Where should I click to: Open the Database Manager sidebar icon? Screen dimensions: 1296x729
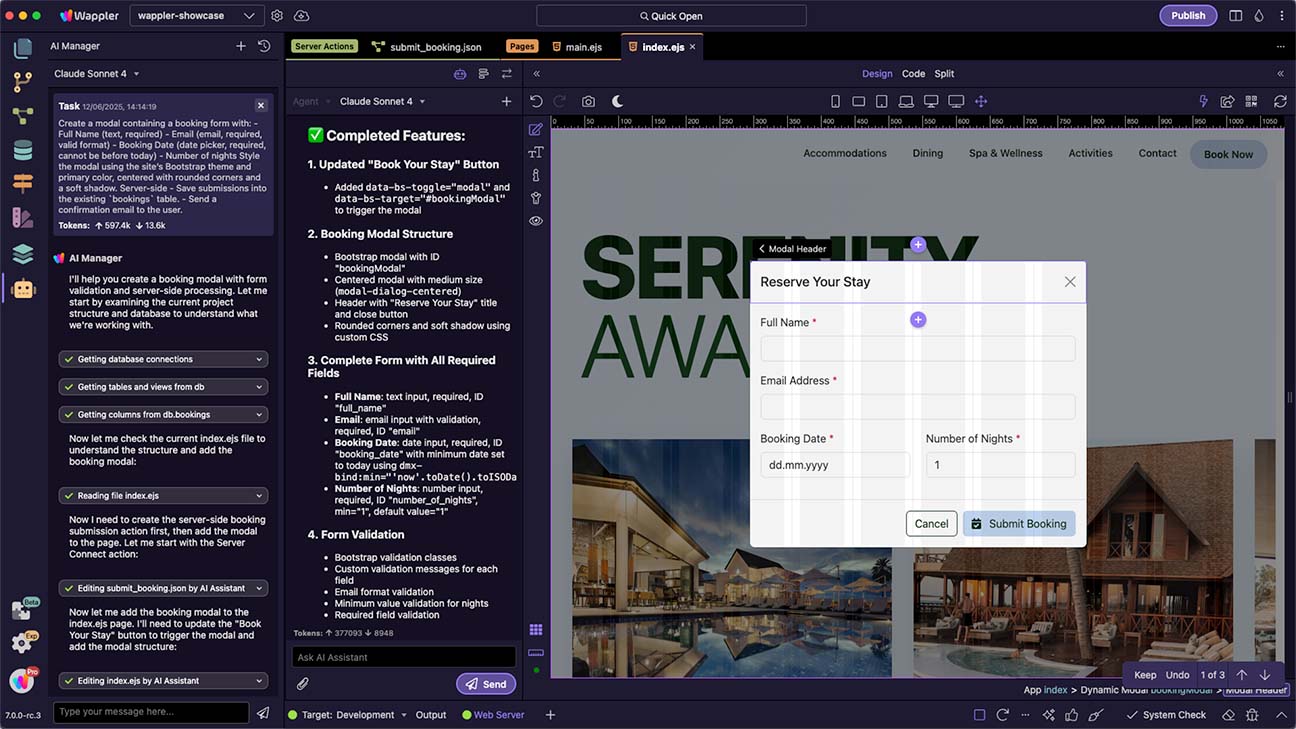(22, 150)
